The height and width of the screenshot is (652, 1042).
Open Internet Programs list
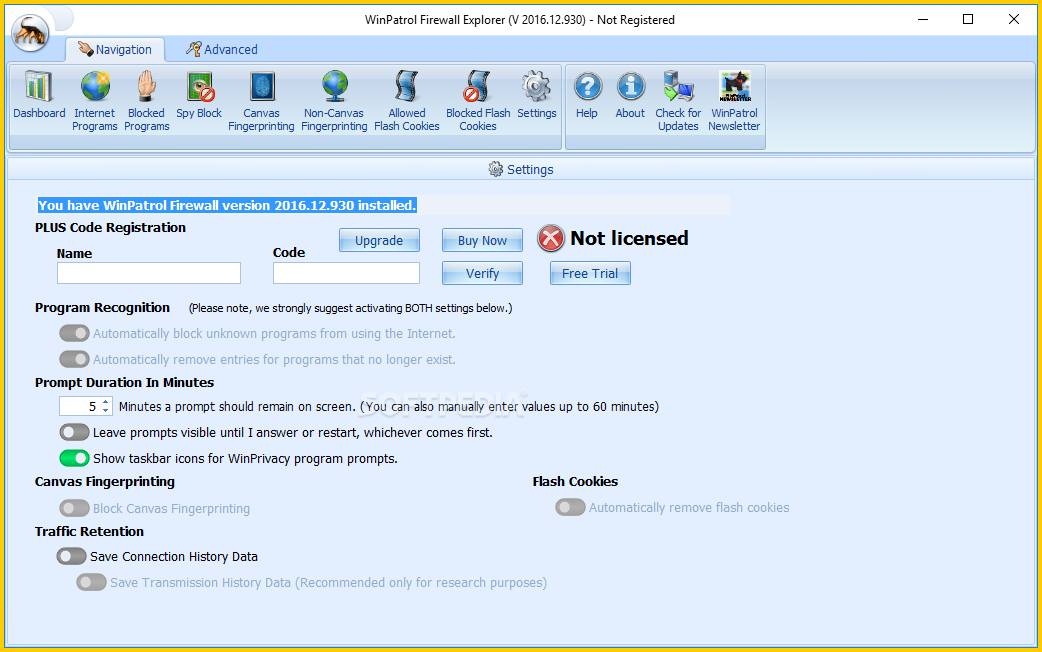(94, 101)
